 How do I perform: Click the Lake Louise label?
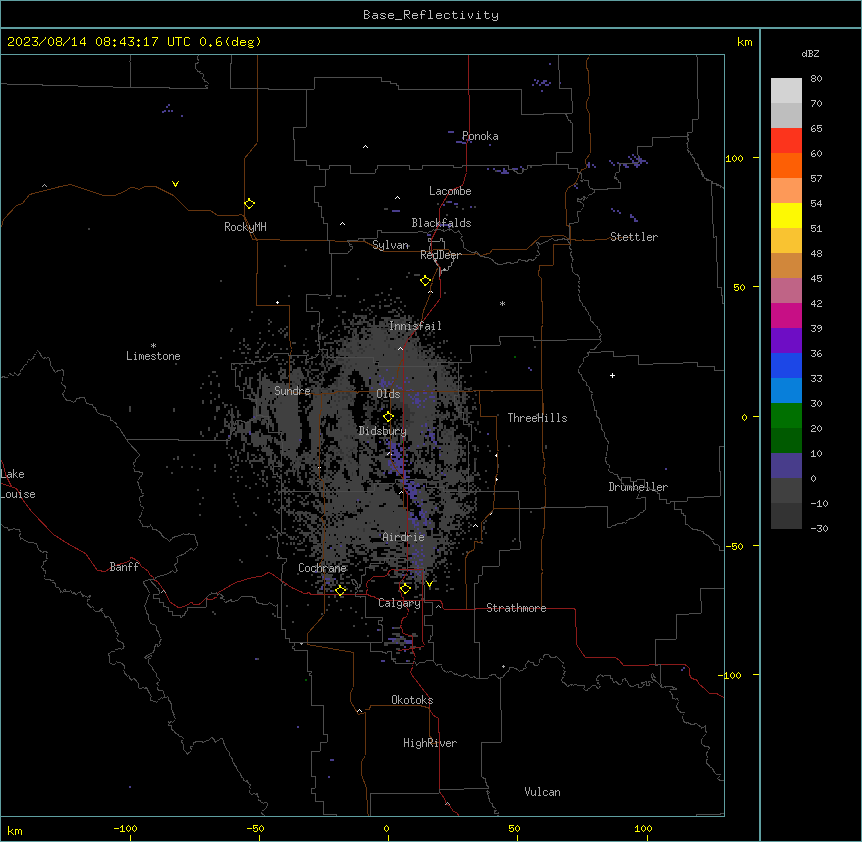tap(18, 484)
